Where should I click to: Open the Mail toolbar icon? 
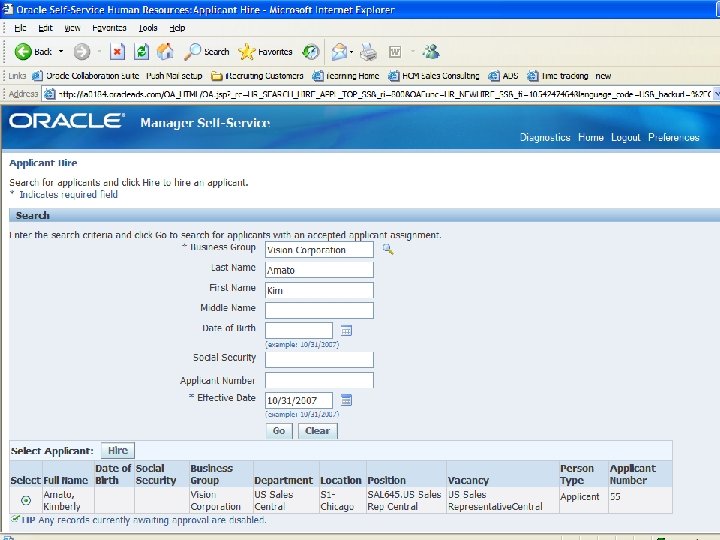[339, 52]
